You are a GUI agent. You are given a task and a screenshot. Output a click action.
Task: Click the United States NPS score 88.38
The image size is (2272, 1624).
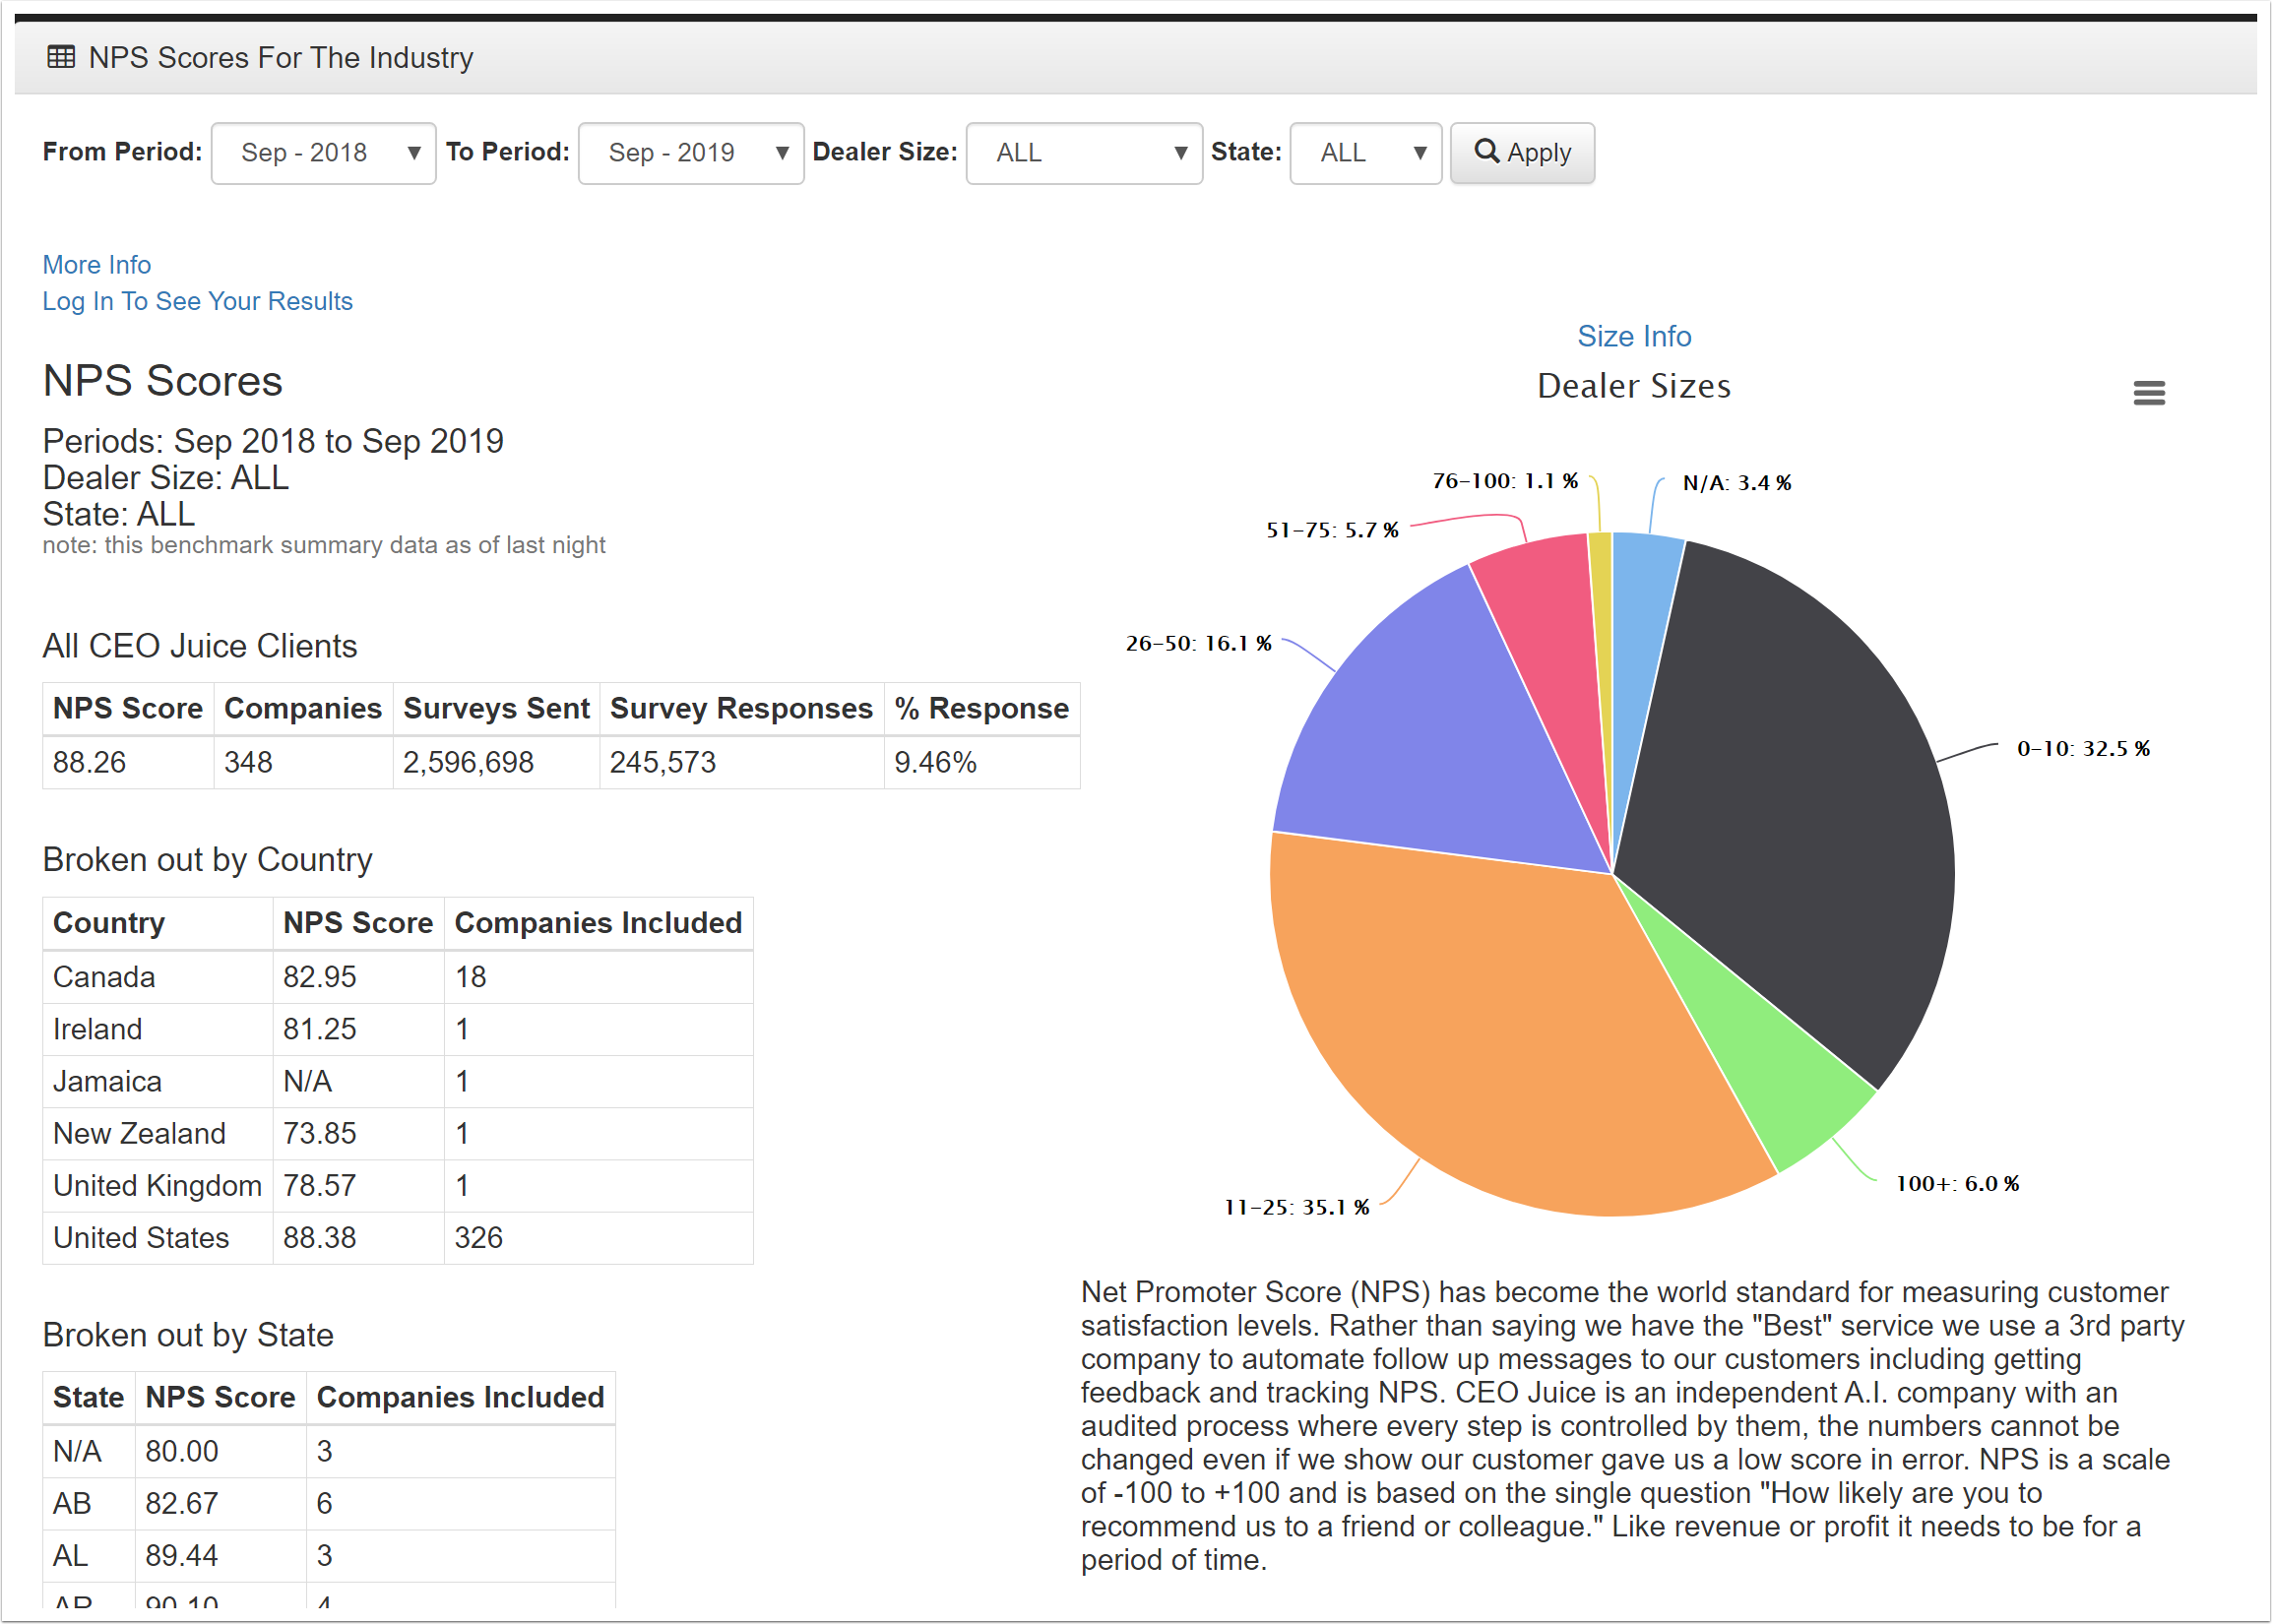tap(319, 1237)
